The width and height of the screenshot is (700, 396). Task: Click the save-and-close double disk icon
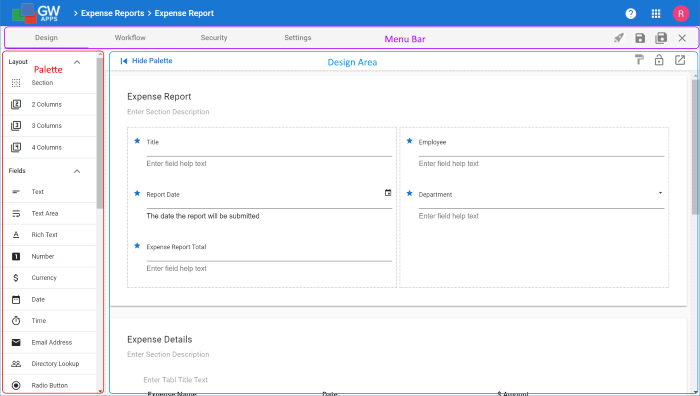point(661,38)
